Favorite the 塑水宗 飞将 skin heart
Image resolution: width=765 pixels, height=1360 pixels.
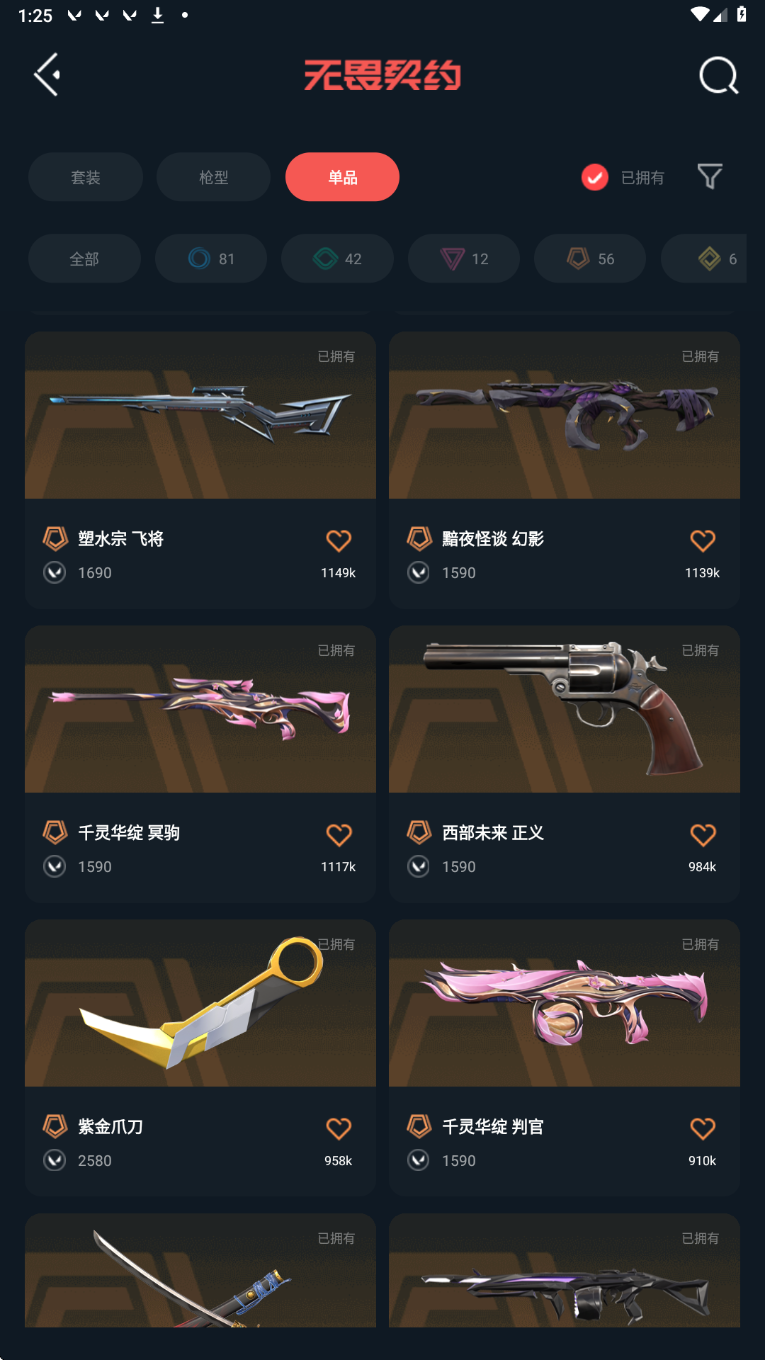(339, 541)
